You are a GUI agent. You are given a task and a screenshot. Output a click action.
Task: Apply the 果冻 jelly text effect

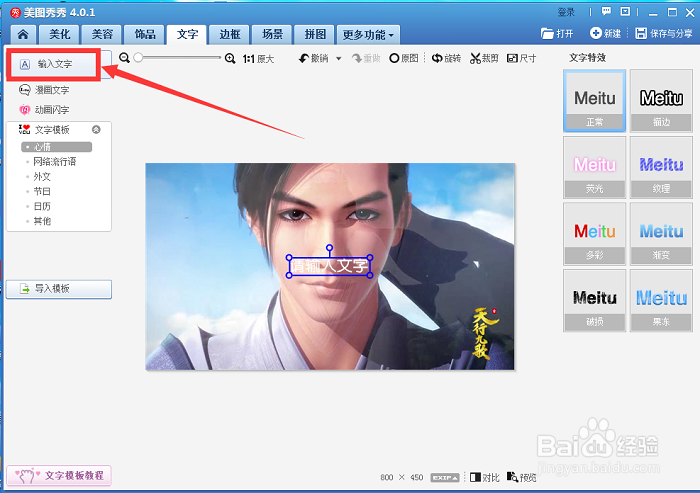(x=661, y=301)
